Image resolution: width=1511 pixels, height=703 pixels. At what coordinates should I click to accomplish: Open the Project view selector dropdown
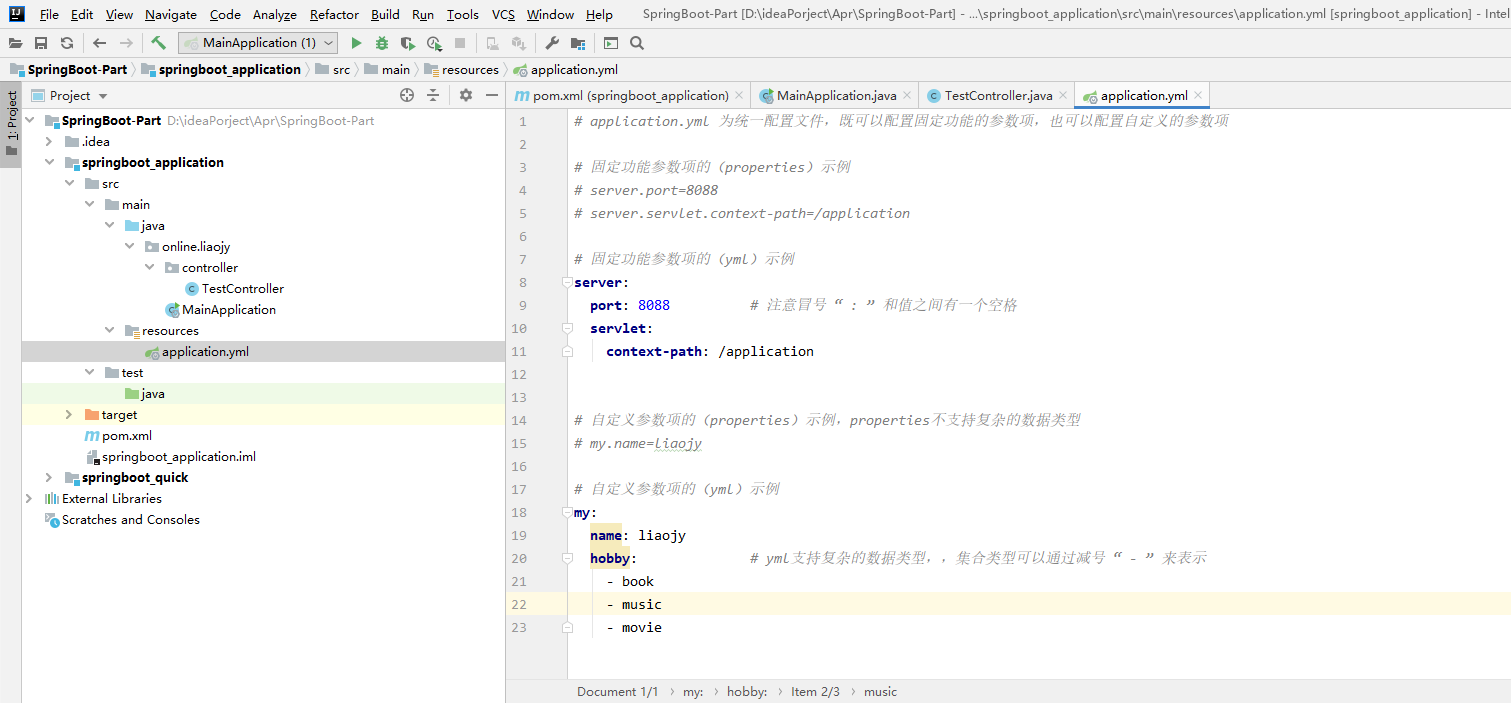pos(69,95)
